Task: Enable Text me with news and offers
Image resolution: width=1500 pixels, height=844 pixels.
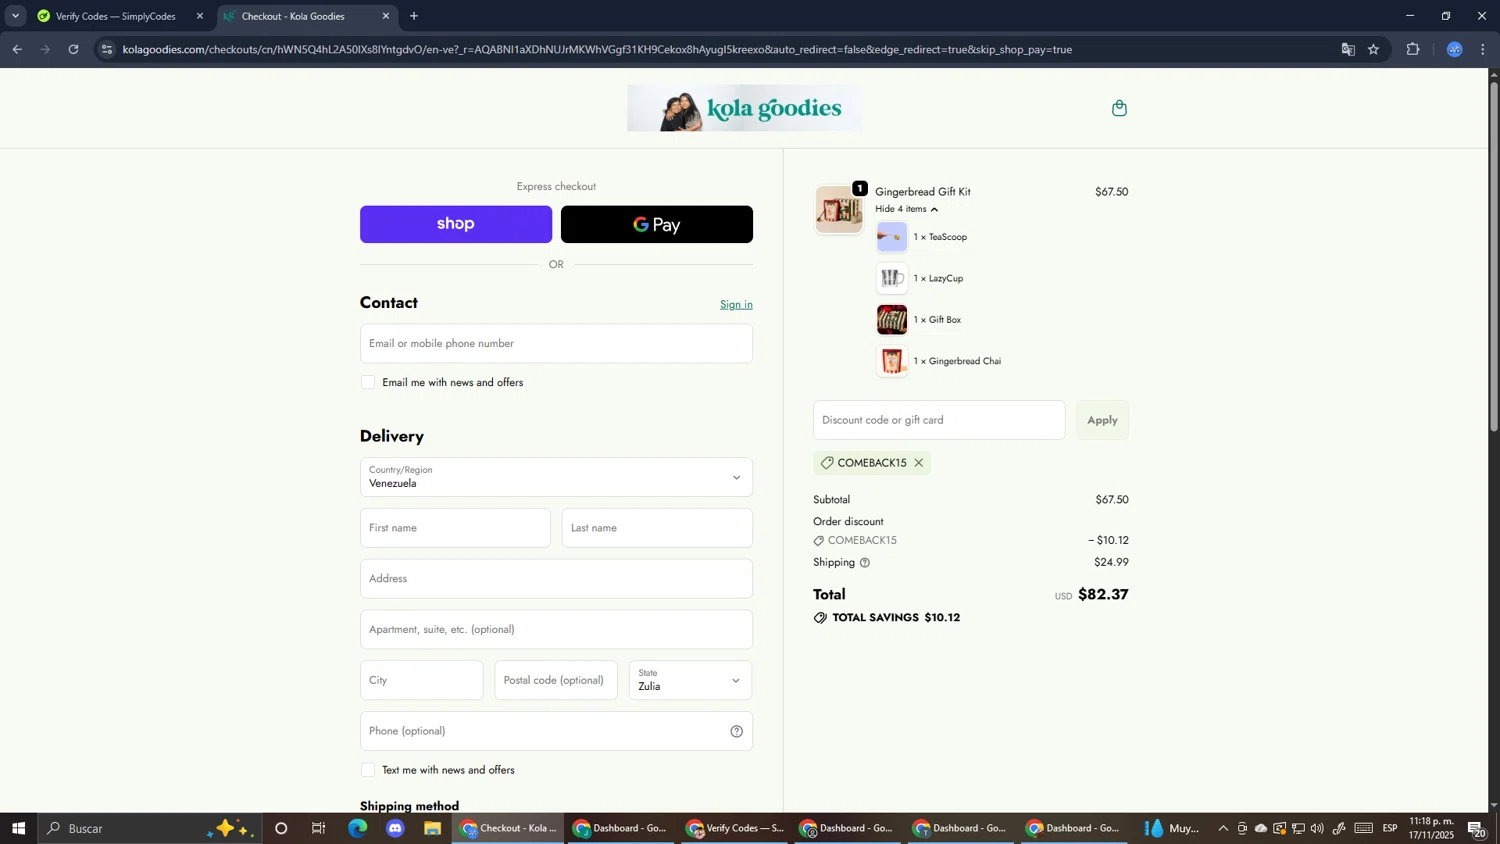Action: [x=368, y=770]
